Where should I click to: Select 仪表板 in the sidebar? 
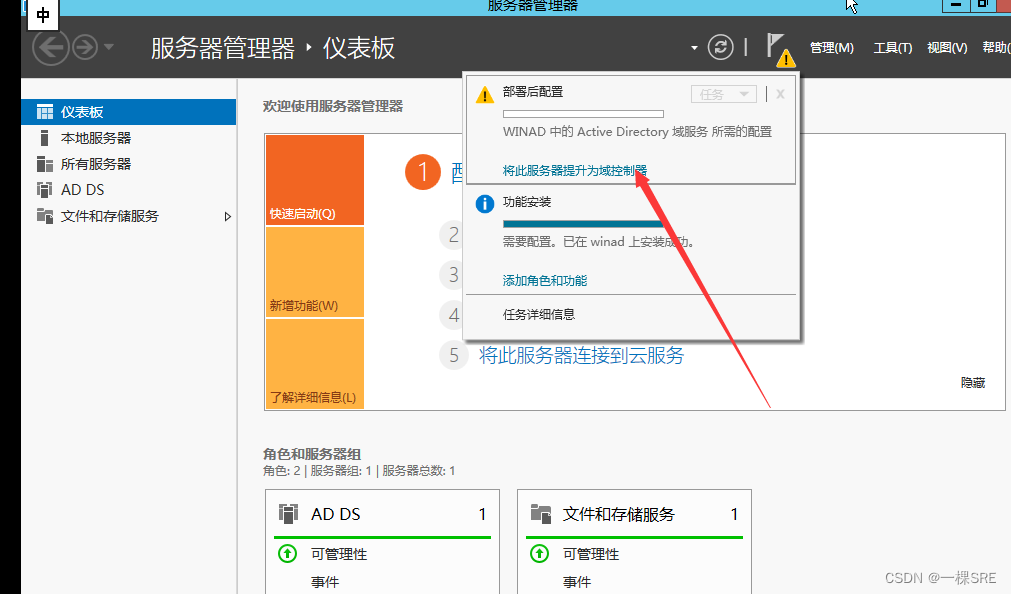pyautogui.click(x=80, y=110)
